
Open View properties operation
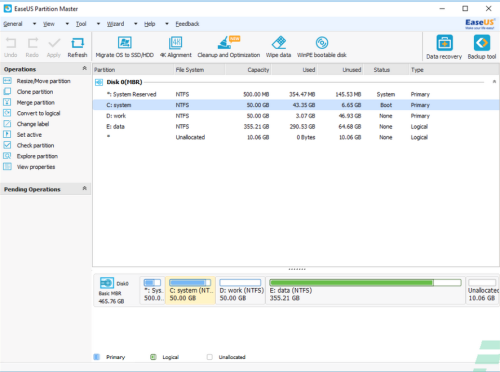coord(29,167)
